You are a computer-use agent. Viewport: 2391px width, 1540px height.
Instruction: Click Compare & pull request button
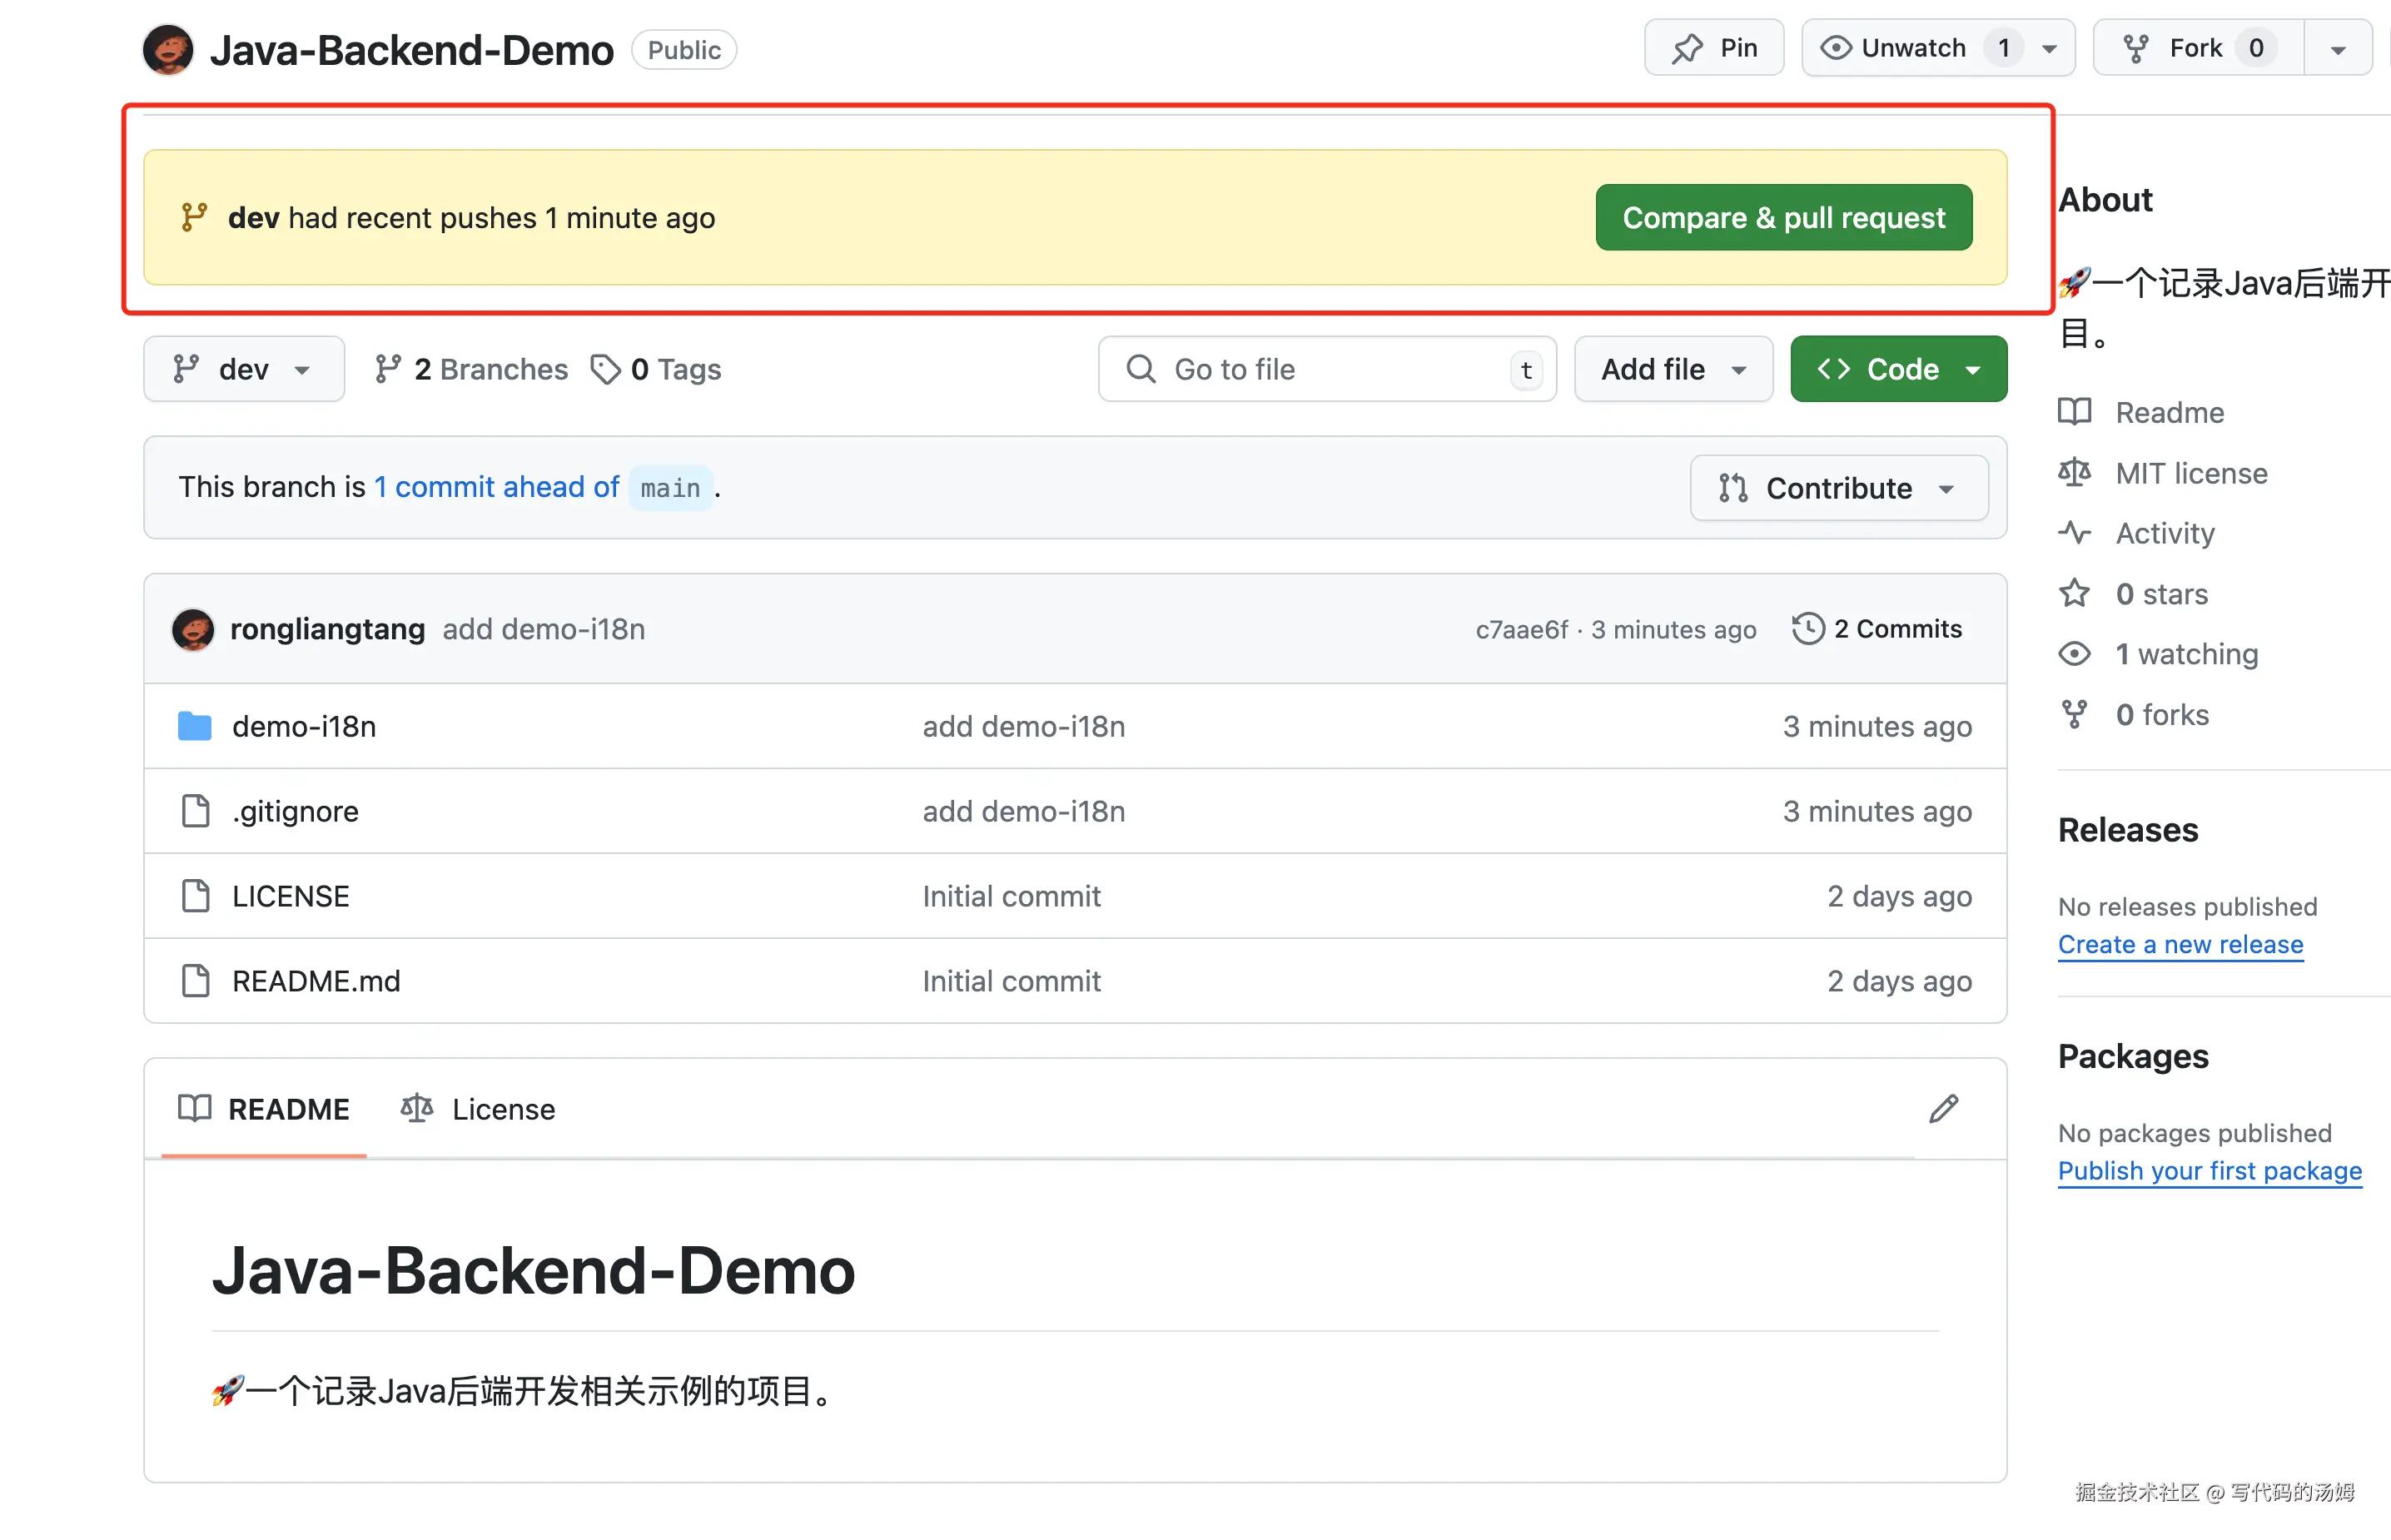click(x=1783, y=217)
